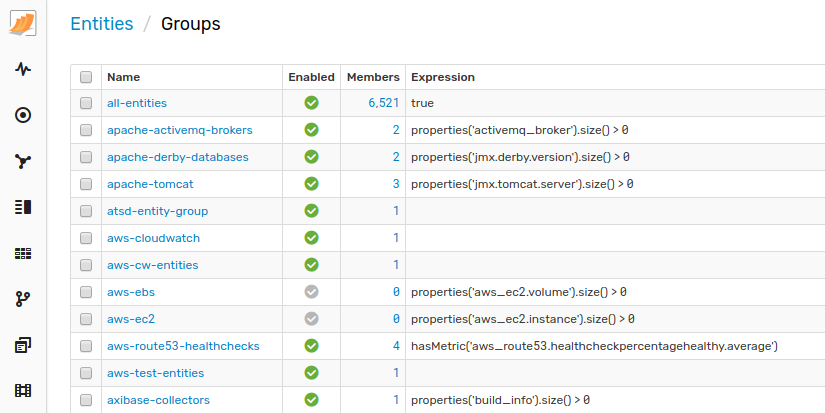Click the gray disabled status icon for aws-ec2

coord(311,319)
